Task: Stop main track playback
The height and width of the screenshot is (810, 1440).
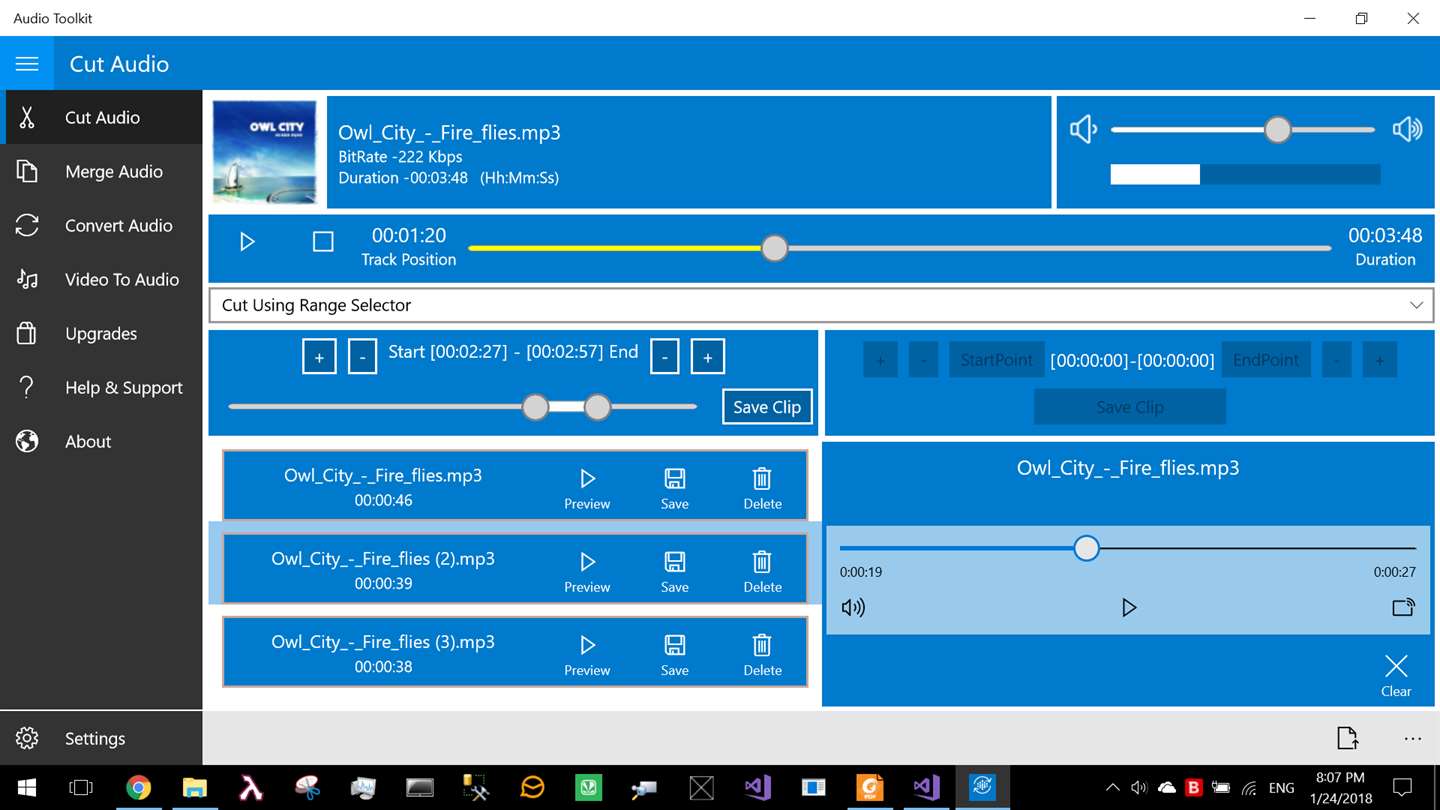Action: pyautogui.click(x=323, y=242)
